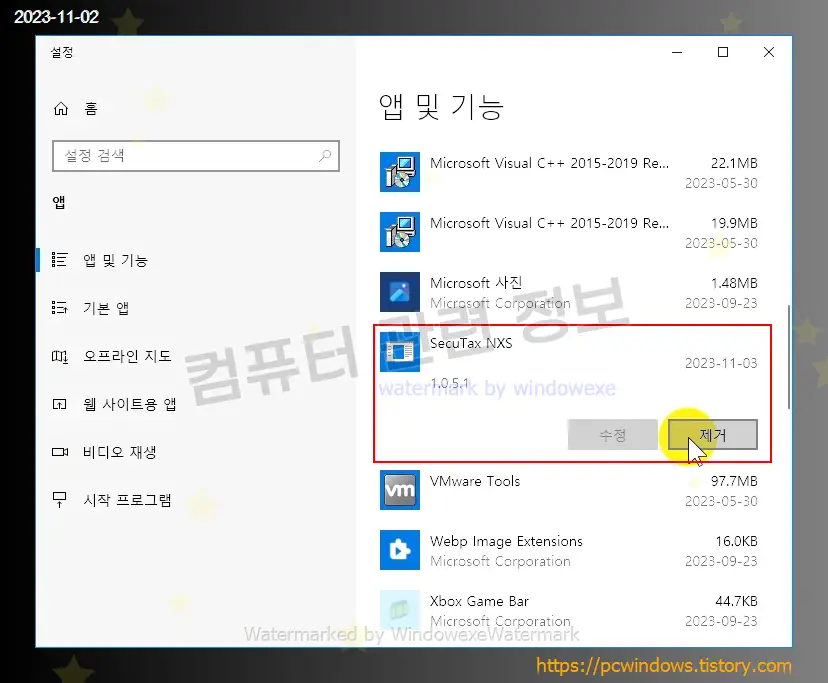Viewport: 828px width, 683px height.
Task: Click the 앱 및 기능 list icon
Action: pyautogui.click(x=60, y=260)
